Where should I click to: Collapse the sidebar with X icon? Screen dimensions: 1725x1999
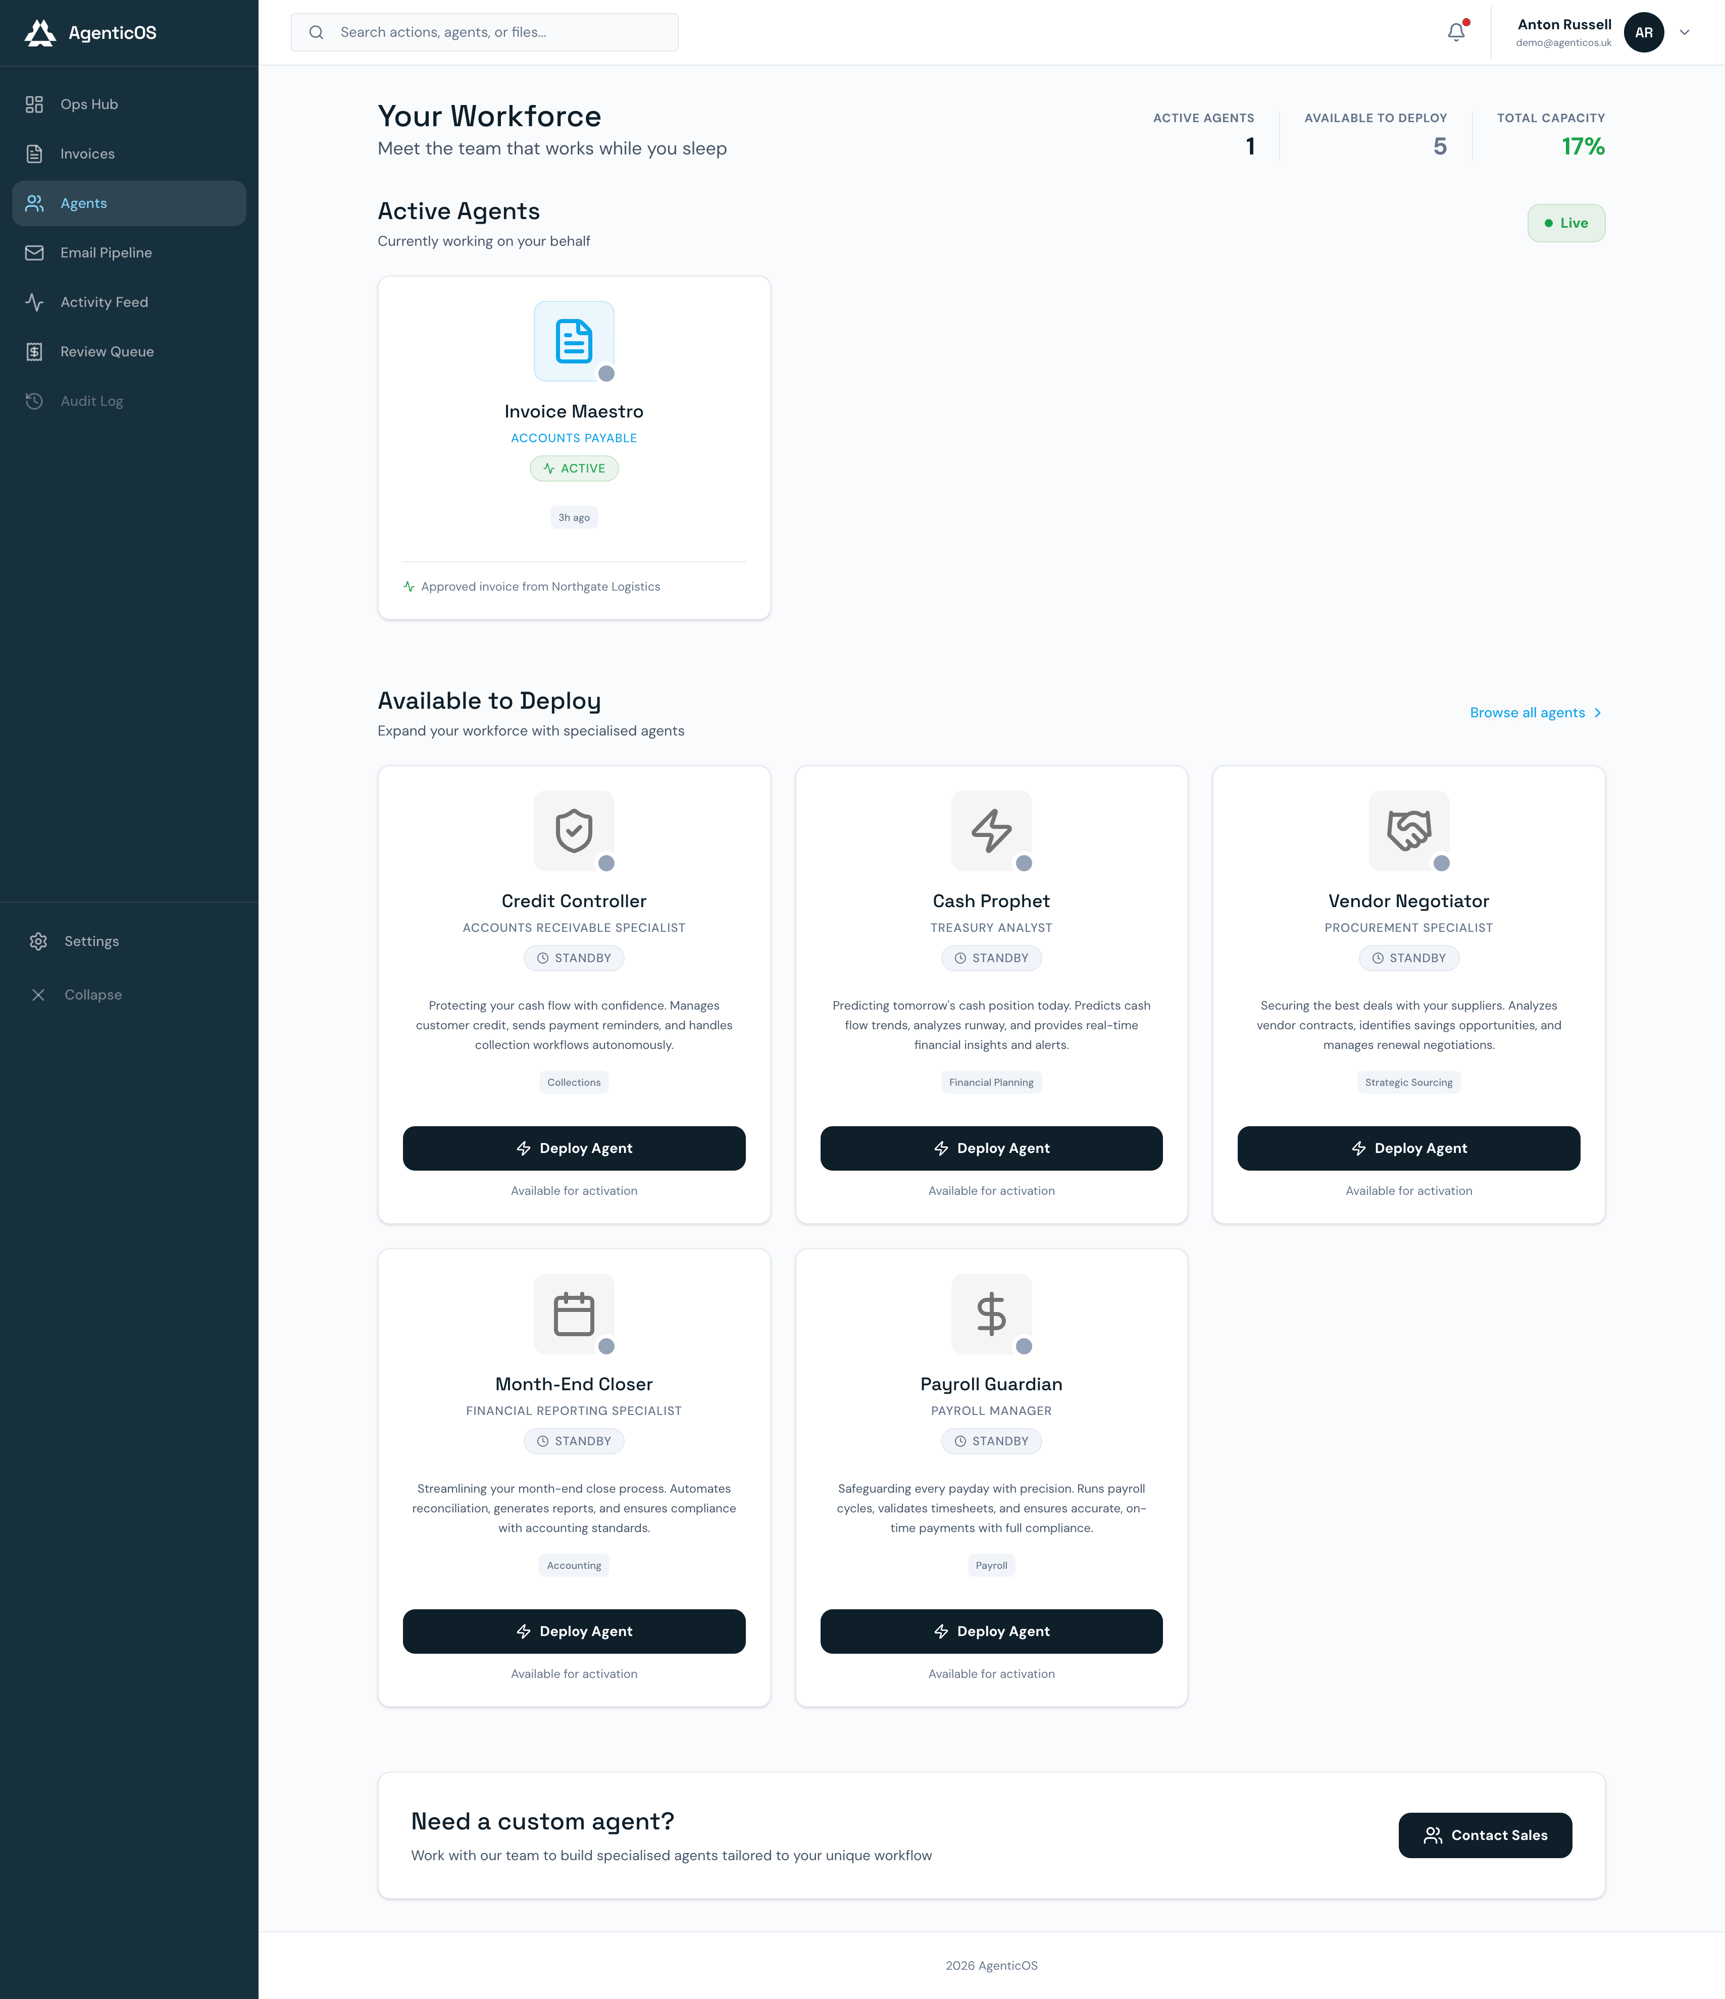tap(38, 995)
